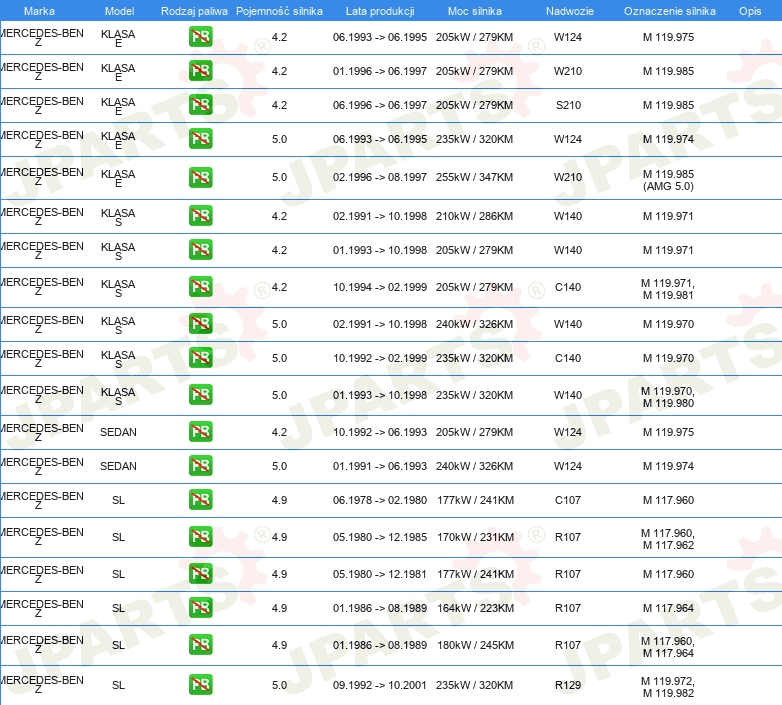Click the Rodzaj paliwa column header
Image resolution: width=782 pixels, height=705 pixels.
[194, 11]
